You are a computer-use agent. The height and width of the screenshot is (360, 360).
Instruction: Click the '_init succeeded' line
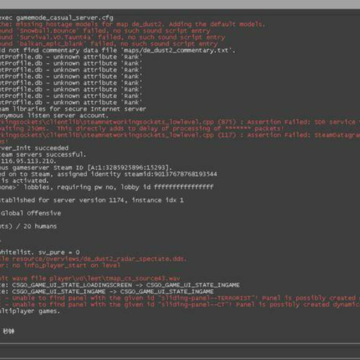click(x=34, y=148)
